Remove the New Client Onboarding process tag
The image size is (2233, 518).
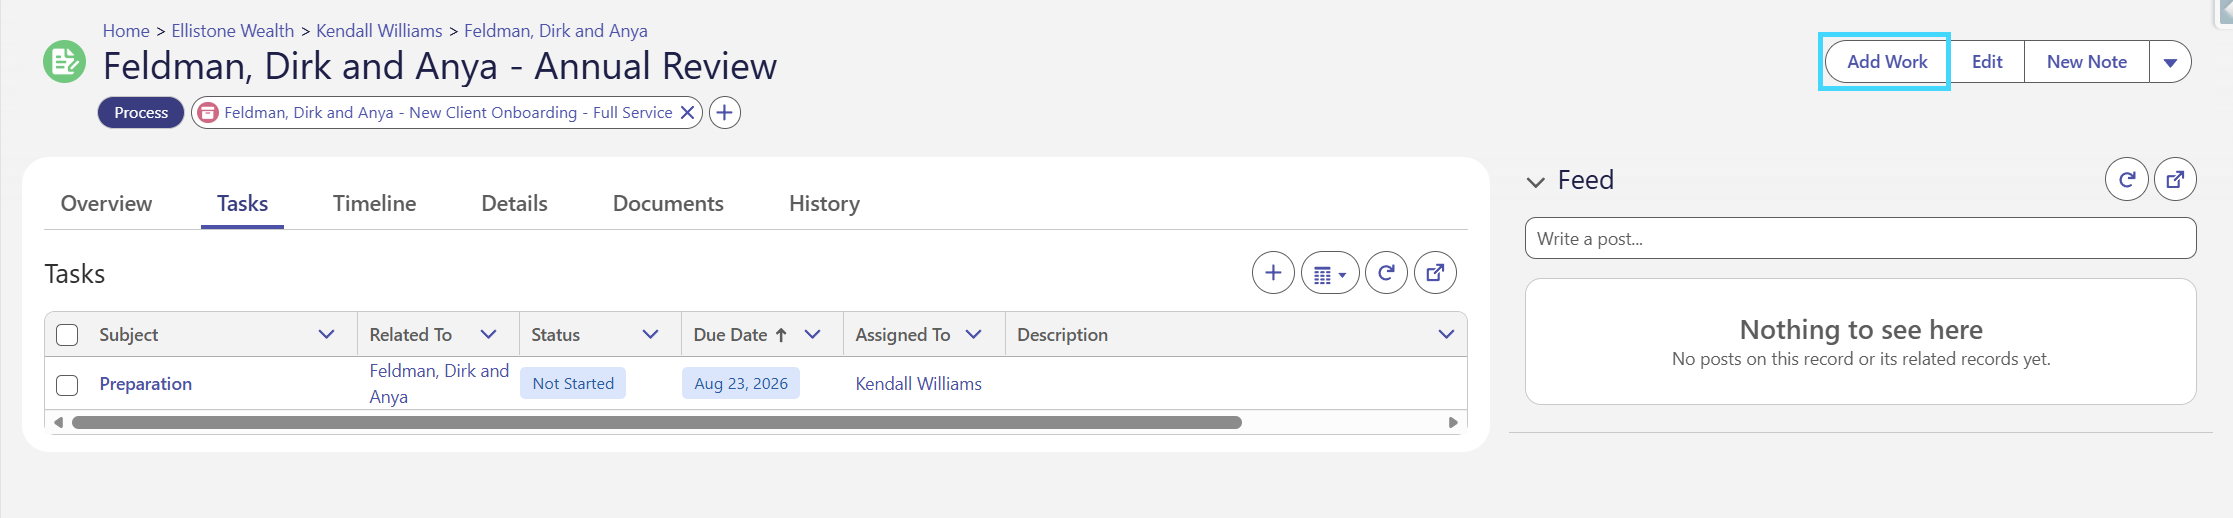click(688, 113)
